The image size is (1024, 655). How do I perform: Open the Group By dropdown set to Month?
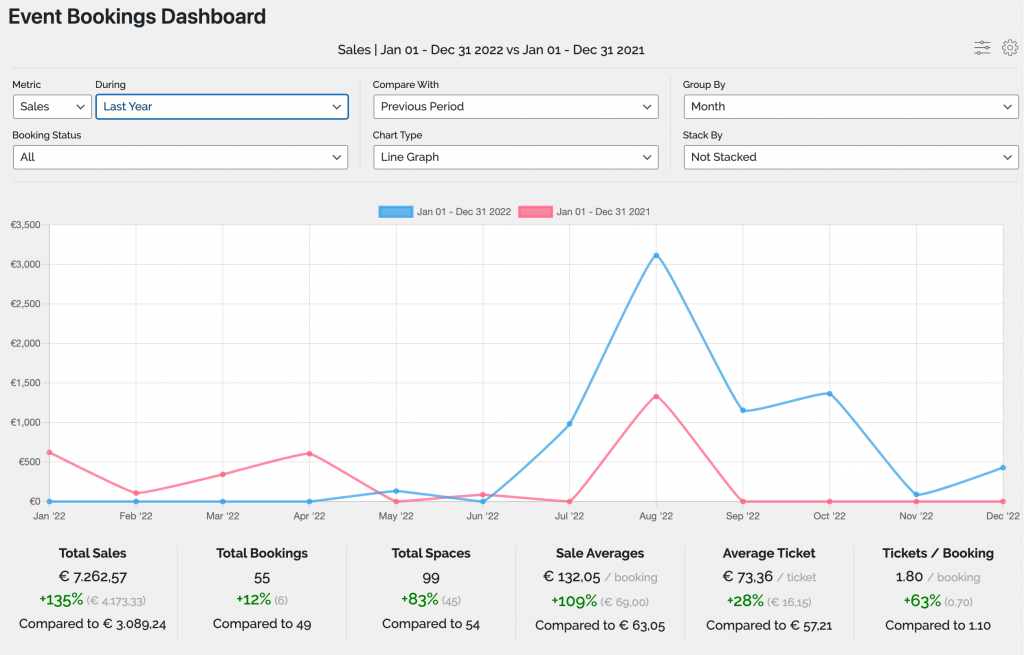pyautogui.click(x=850, y=106)
